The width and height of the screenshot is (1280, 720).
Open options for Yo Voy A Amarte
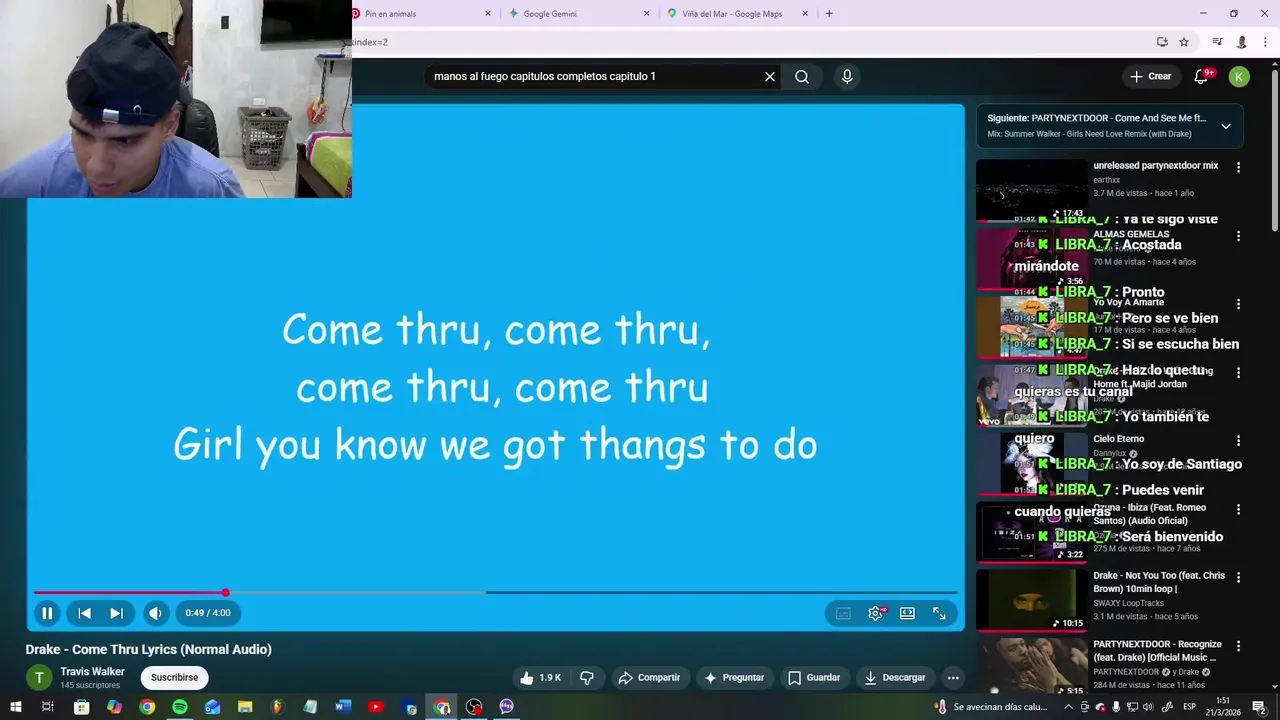click(x=1238, y=304)
